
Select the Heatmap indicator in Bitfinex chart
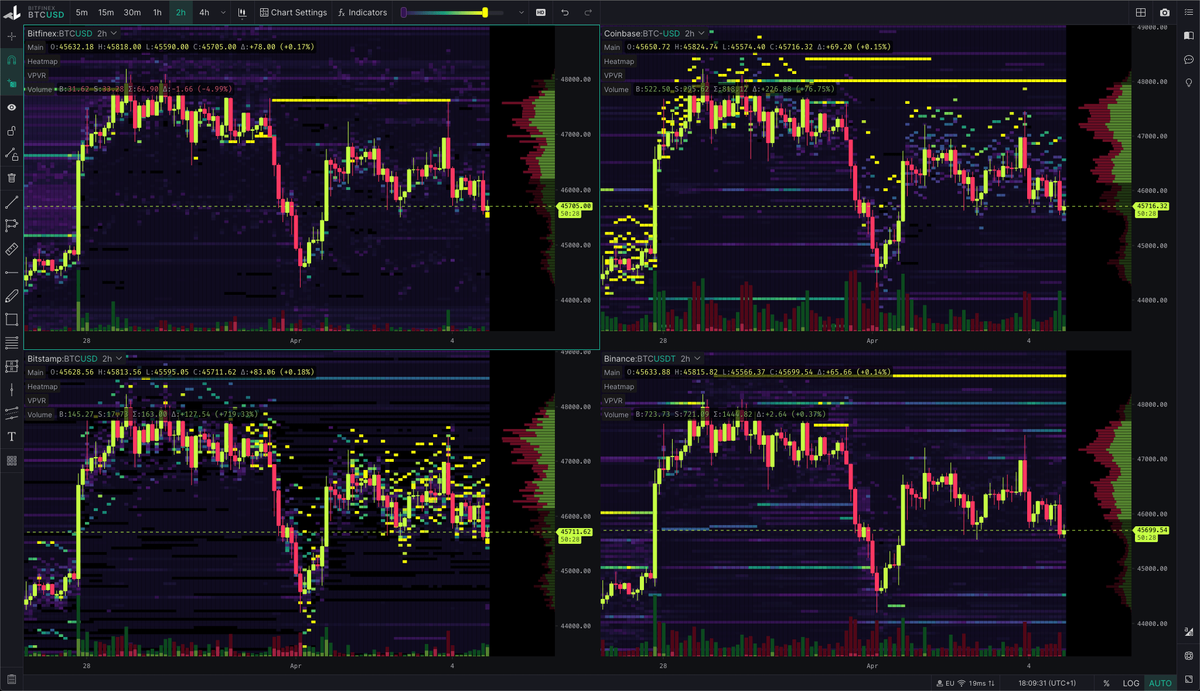coord(43,61)
